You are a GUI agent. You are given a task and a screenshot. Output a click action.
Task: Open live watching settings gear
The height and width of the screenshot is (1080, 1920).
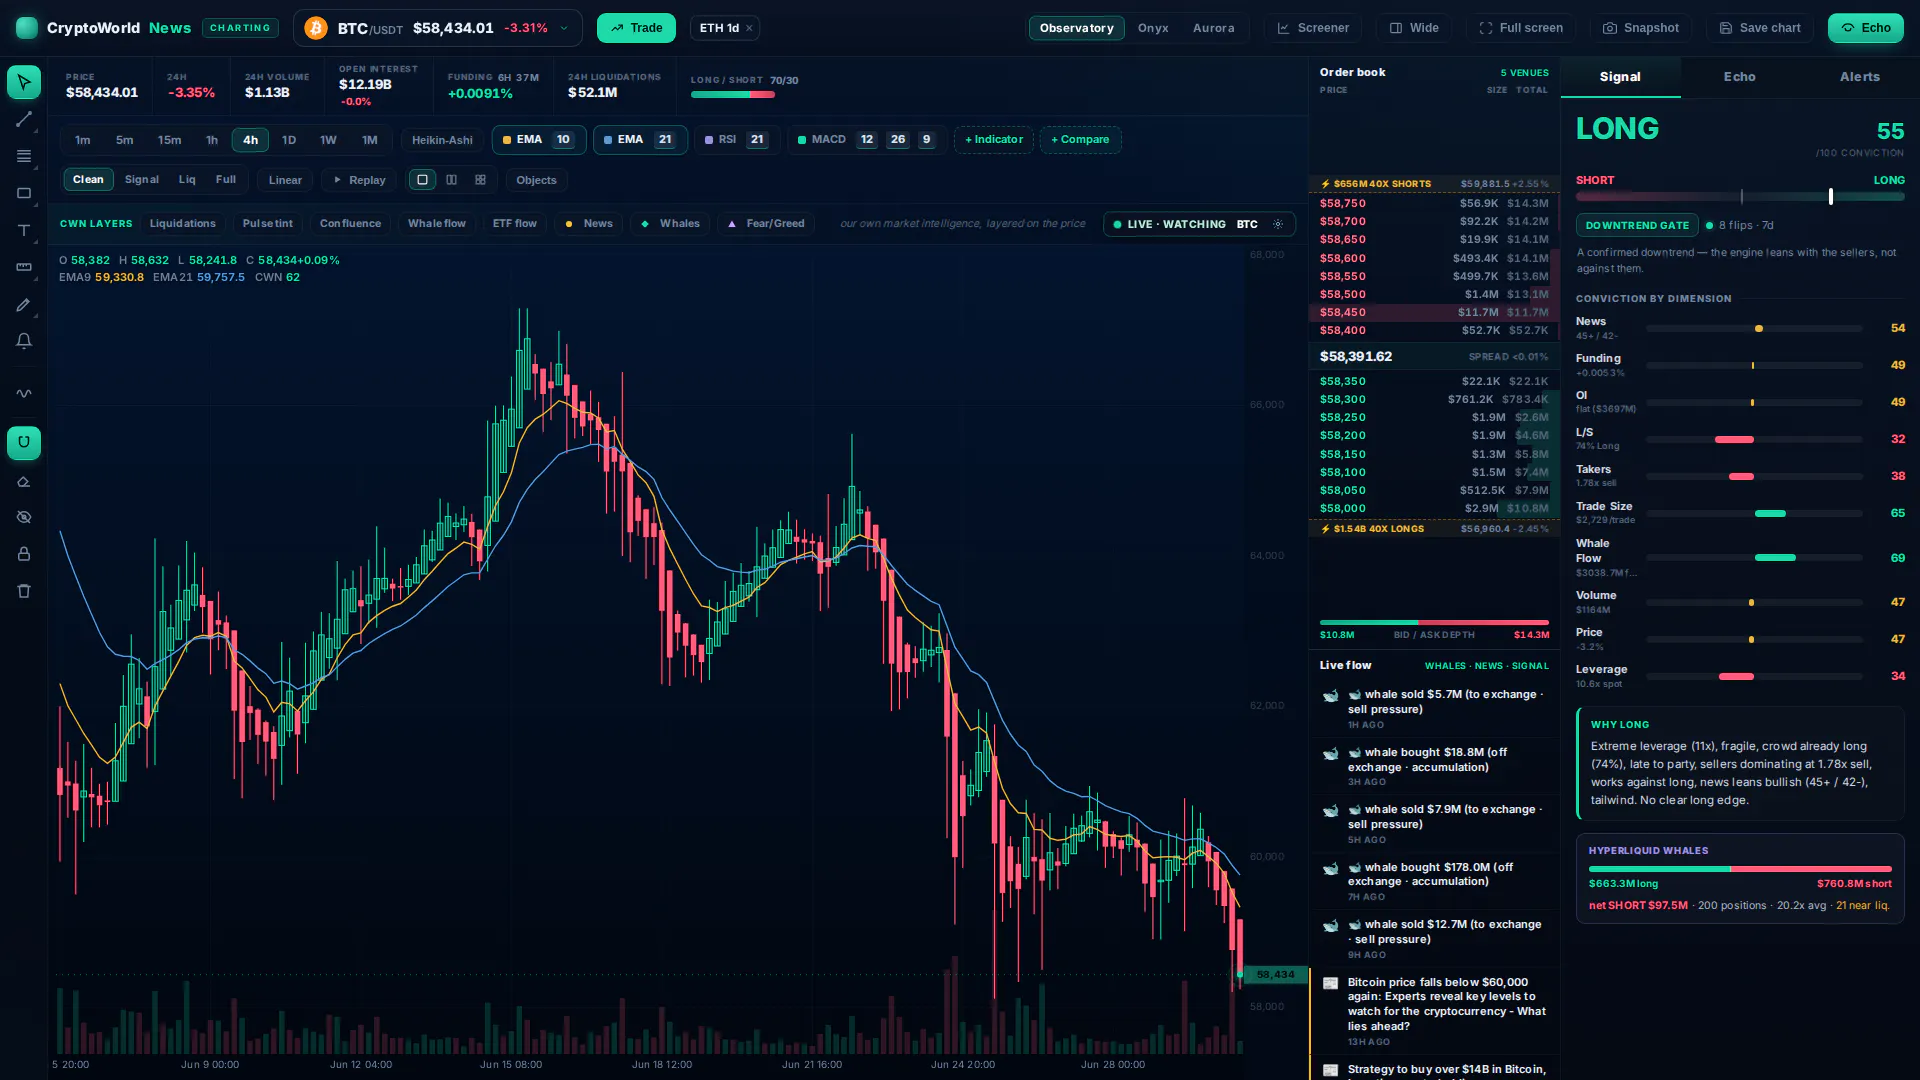pos(1278,224)
